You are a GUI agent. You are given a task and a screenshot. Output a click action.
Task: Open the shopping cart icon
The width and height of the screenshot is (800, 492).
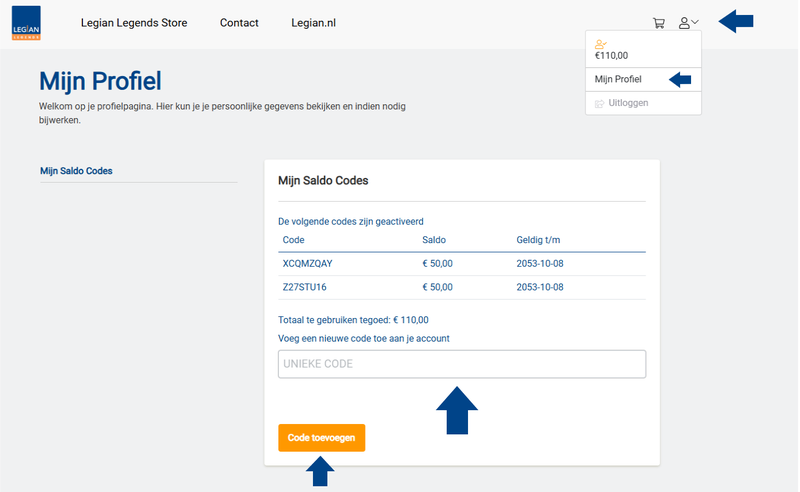pos(659,23)
